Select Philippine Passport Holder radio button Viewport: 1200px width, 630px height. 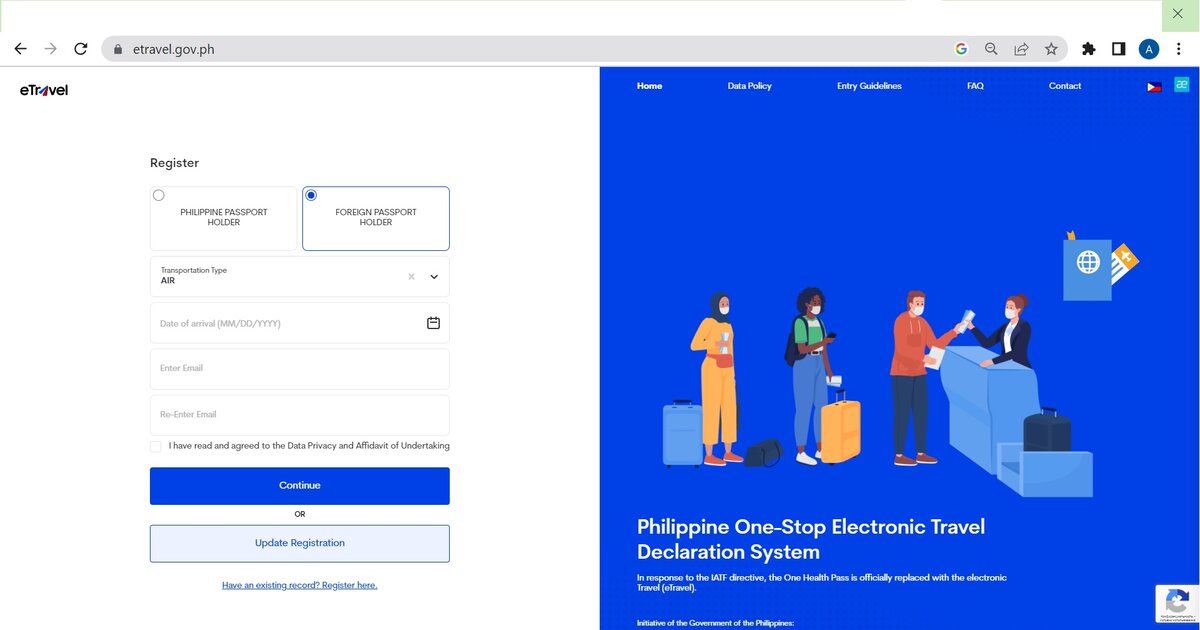tap(159, 195)
